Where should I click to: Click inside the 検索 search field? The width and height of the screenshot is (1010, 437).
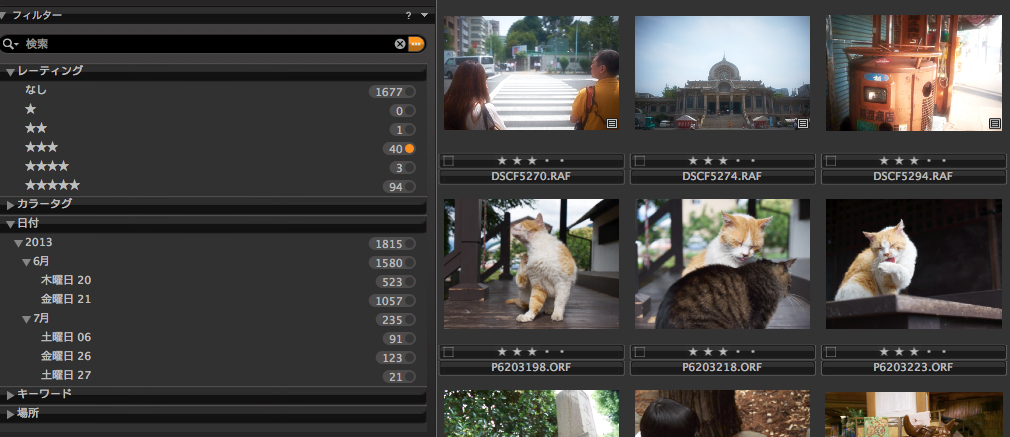coord(200,44)
